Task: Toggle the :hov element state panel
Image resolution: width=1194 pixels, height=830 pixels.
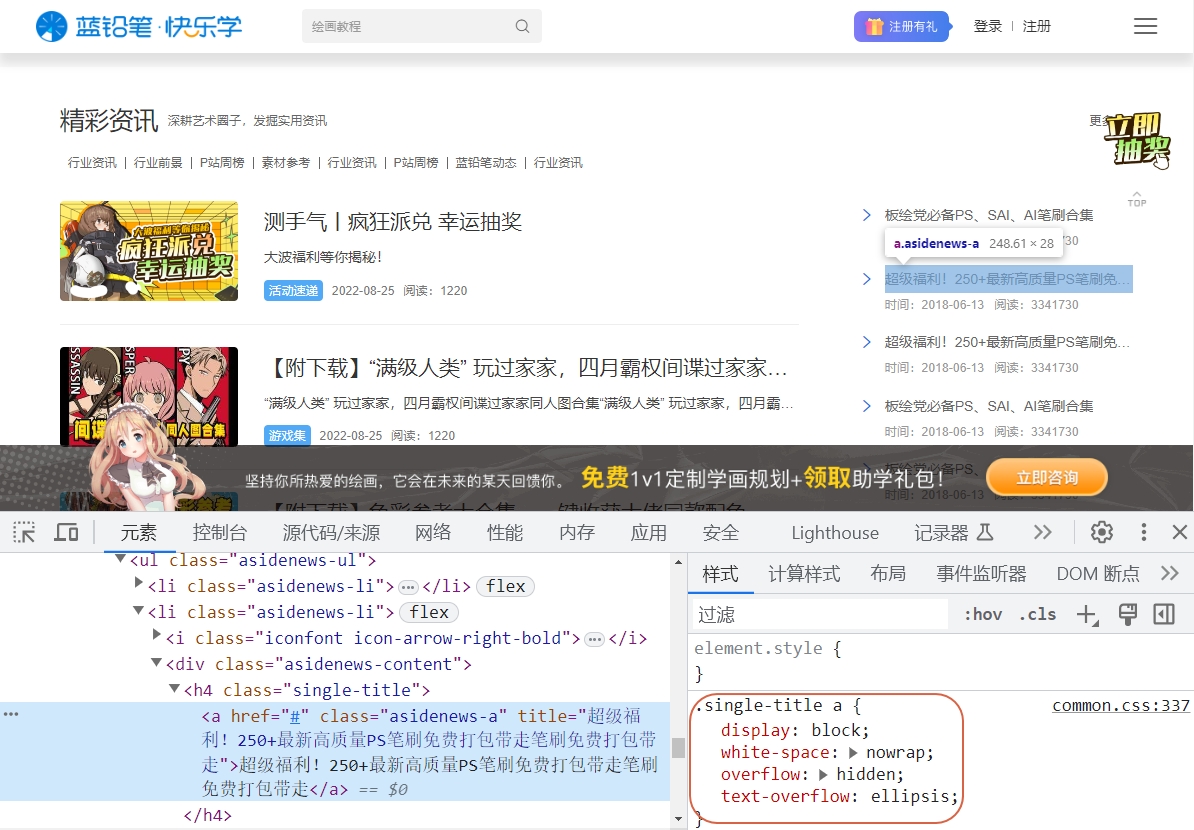Action: coord(983,615)
